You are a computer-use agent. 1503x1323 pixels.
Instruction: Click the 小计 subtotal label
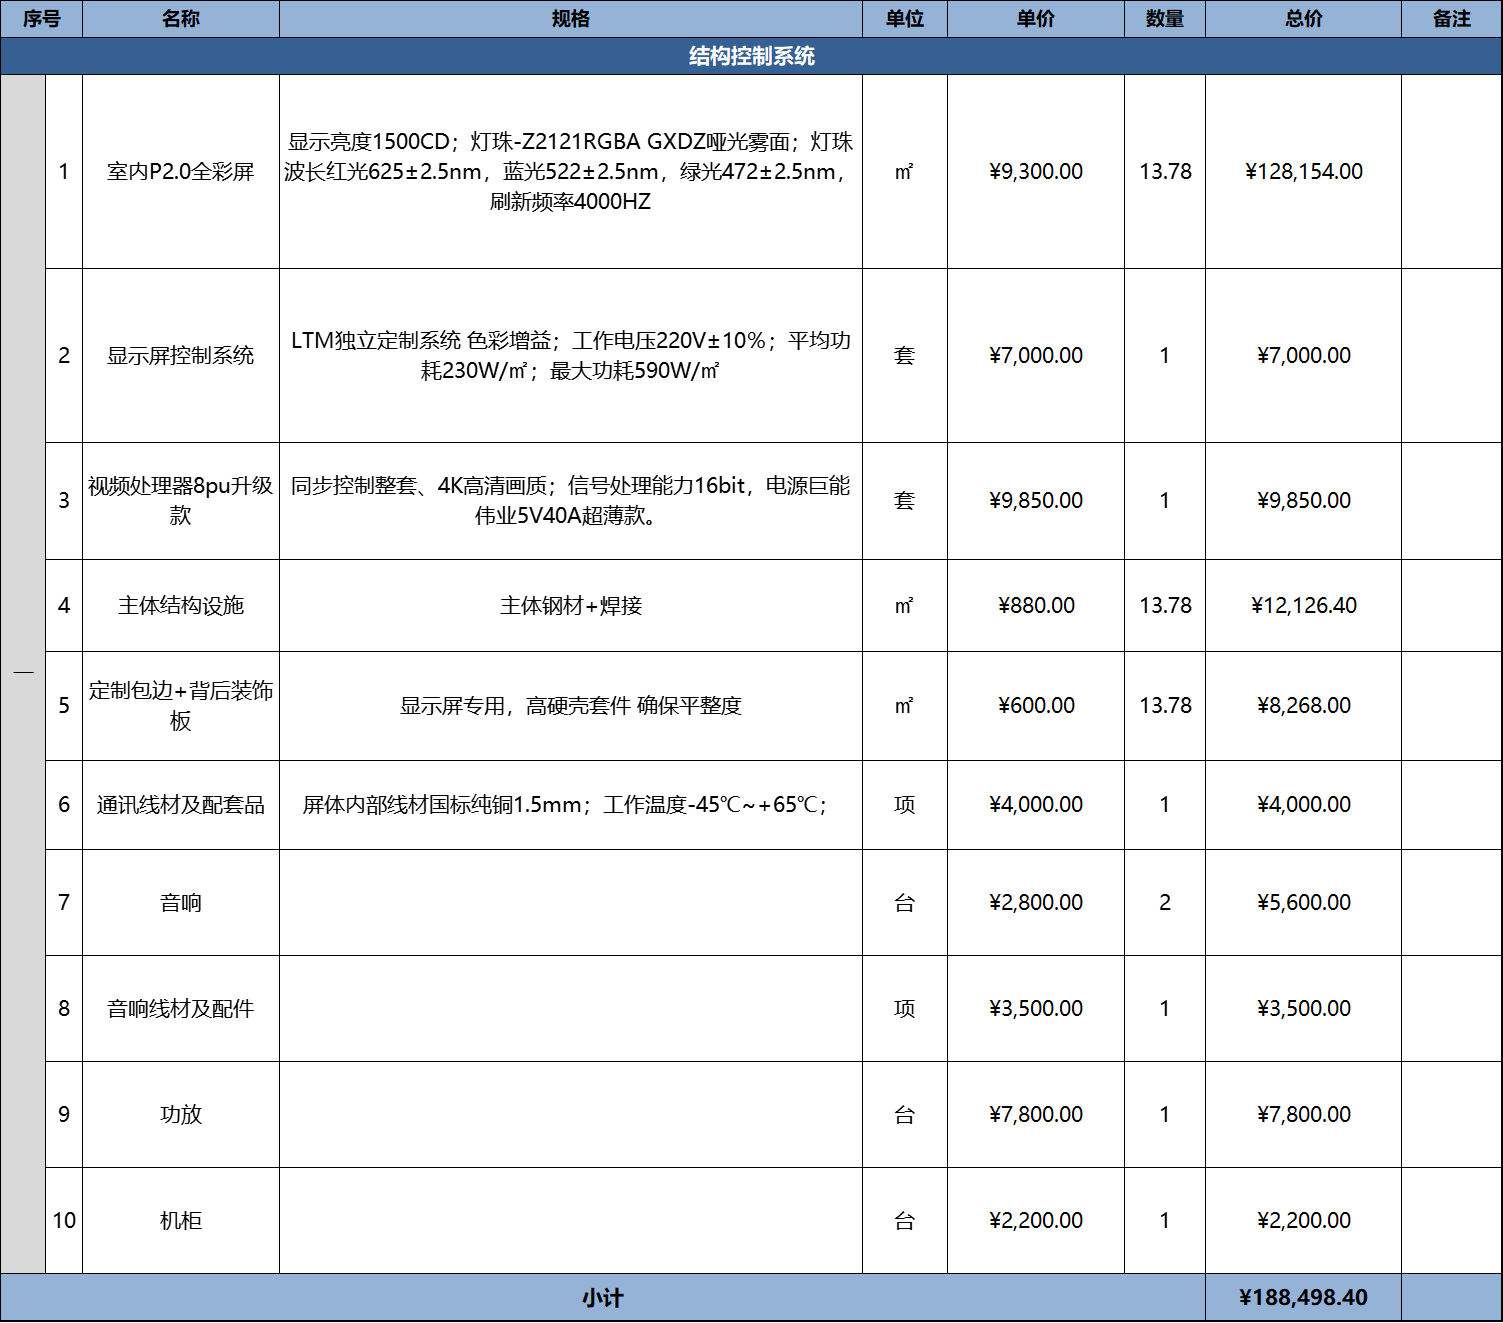tap(603, 1298)
